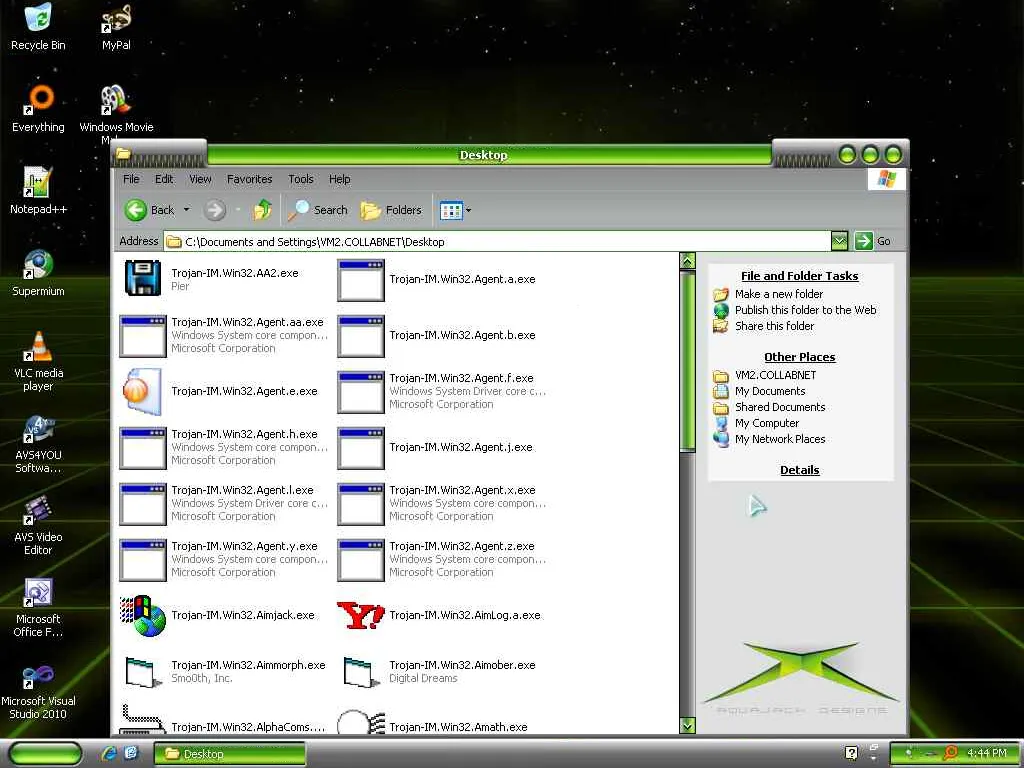Select the Trojan-IM.Win32.Agent.f.exe file
This screenshot has height=768, width=1024.
pos(441,391)
